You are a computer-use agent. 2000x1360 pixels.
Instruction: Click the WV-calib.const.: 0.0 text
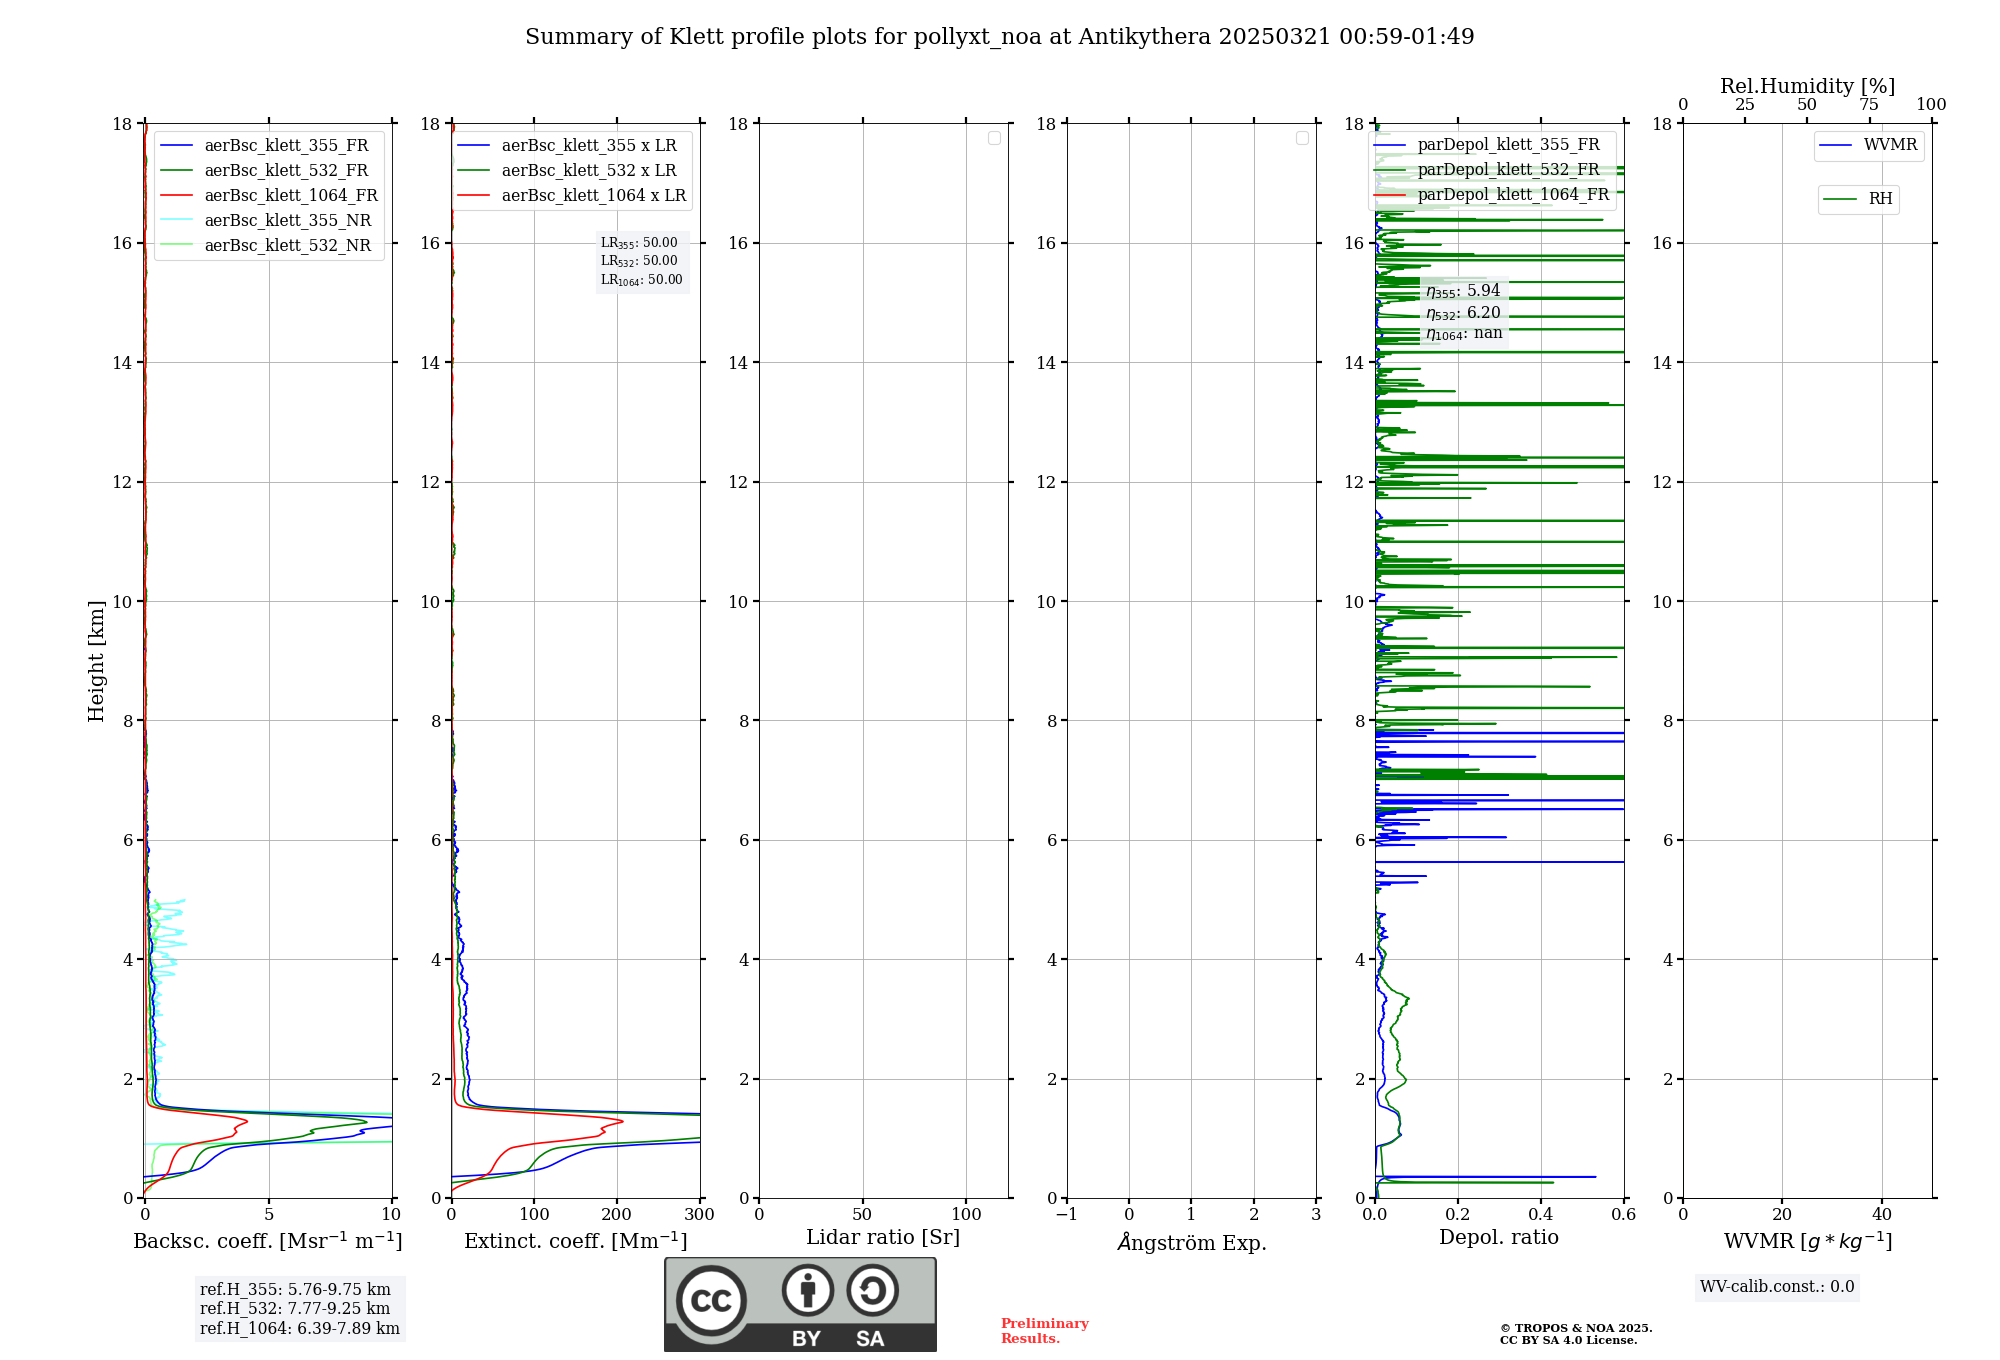pyautogui.click(x=1777, y=1287)
